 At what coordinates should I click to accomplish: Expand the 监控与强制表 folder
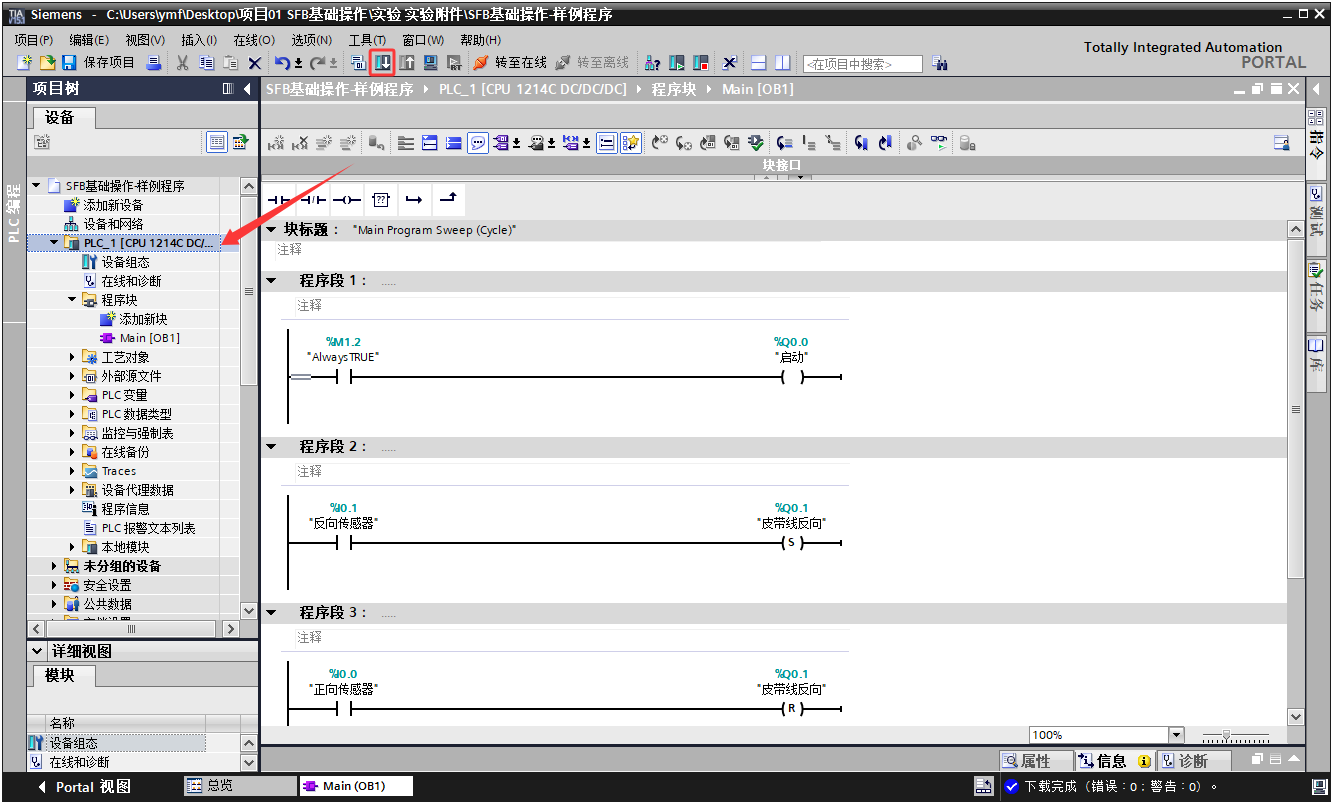73,433
